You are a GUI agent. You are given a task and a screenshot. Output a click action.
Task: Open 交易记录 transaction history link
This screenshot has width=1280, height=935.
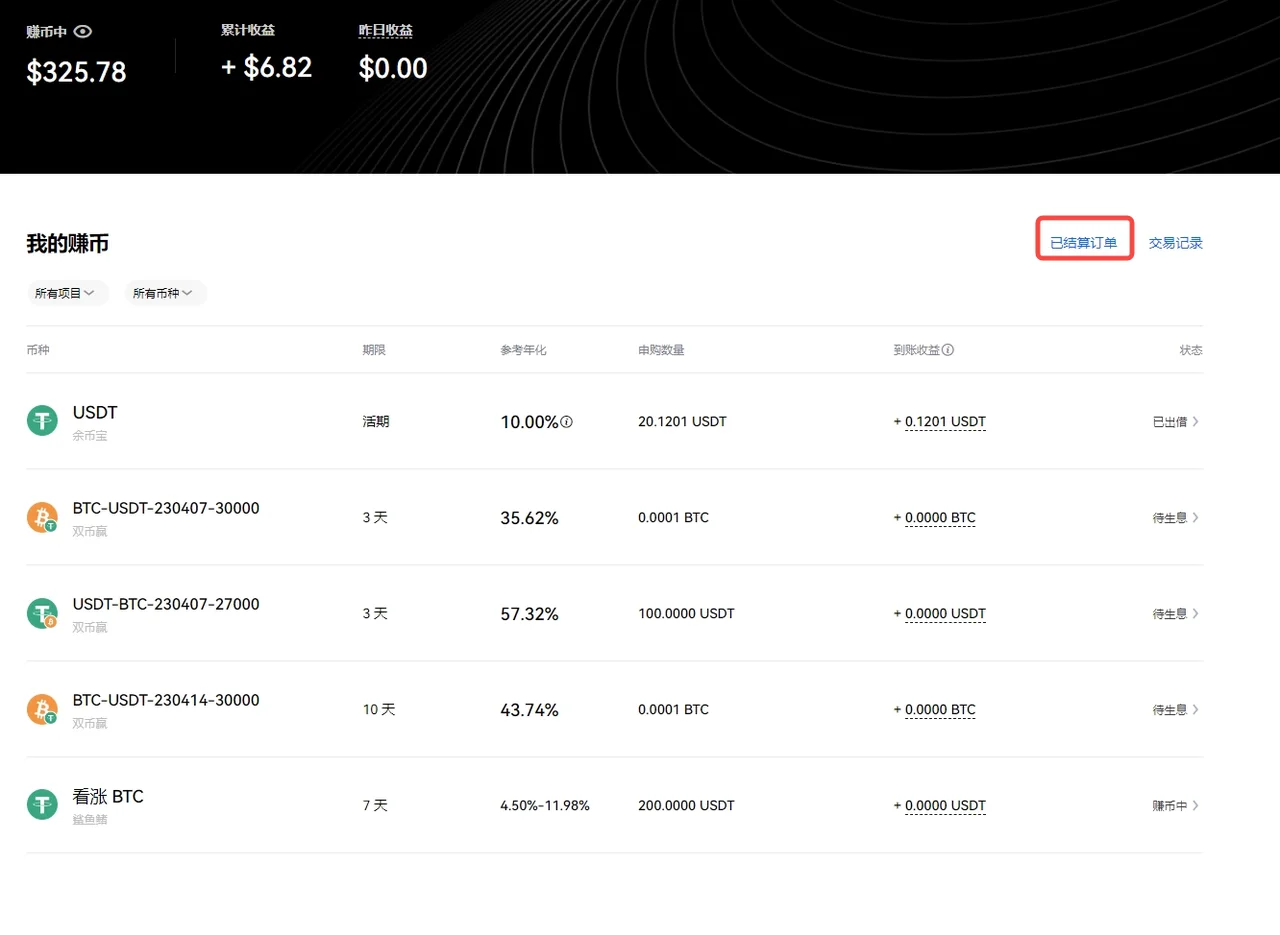(1176, 242)
